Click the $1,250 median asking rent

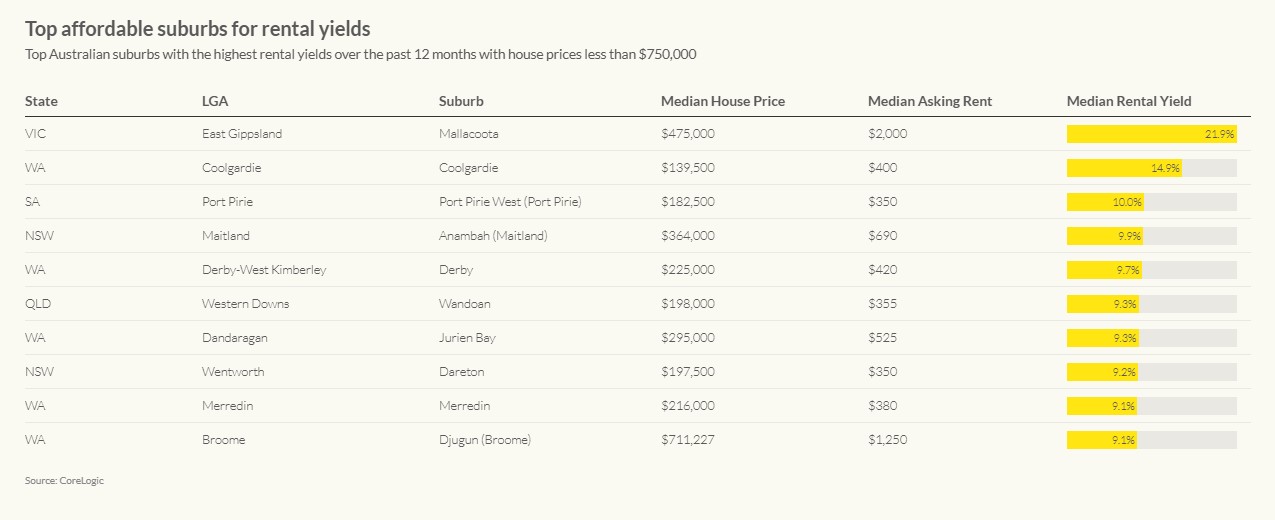coord(887,440)
